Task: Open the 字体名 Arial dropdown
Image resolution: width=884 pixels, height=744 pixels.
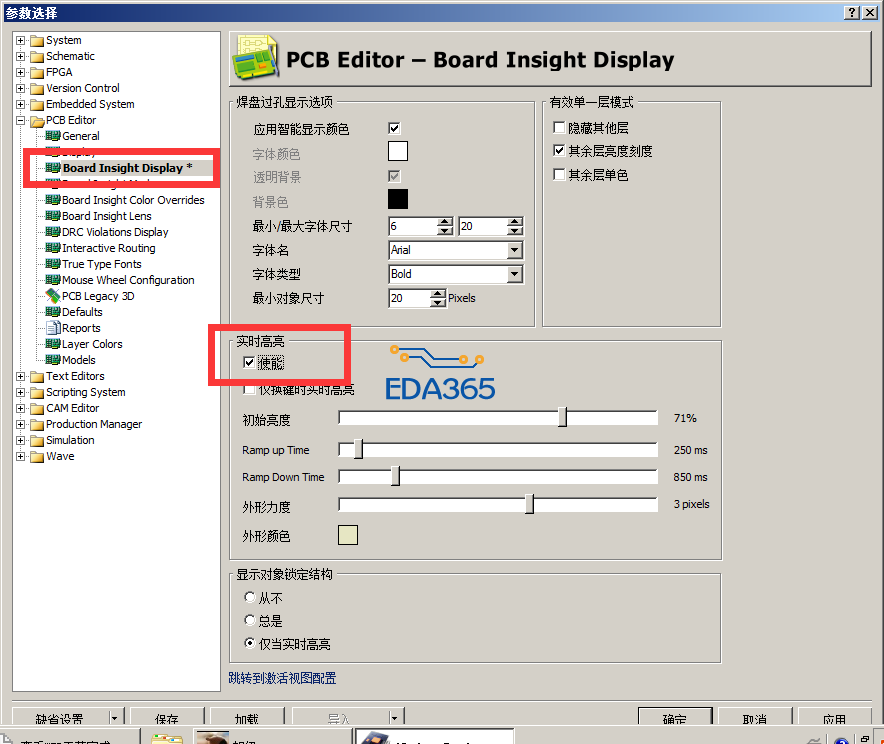Action: (514, 250)
